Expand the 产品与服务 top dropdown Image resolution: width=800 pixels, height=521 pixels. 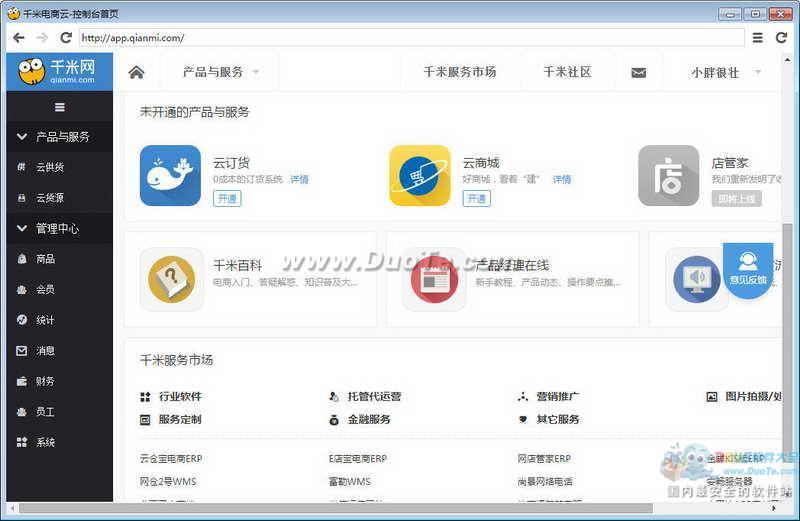tap(220, 72)
